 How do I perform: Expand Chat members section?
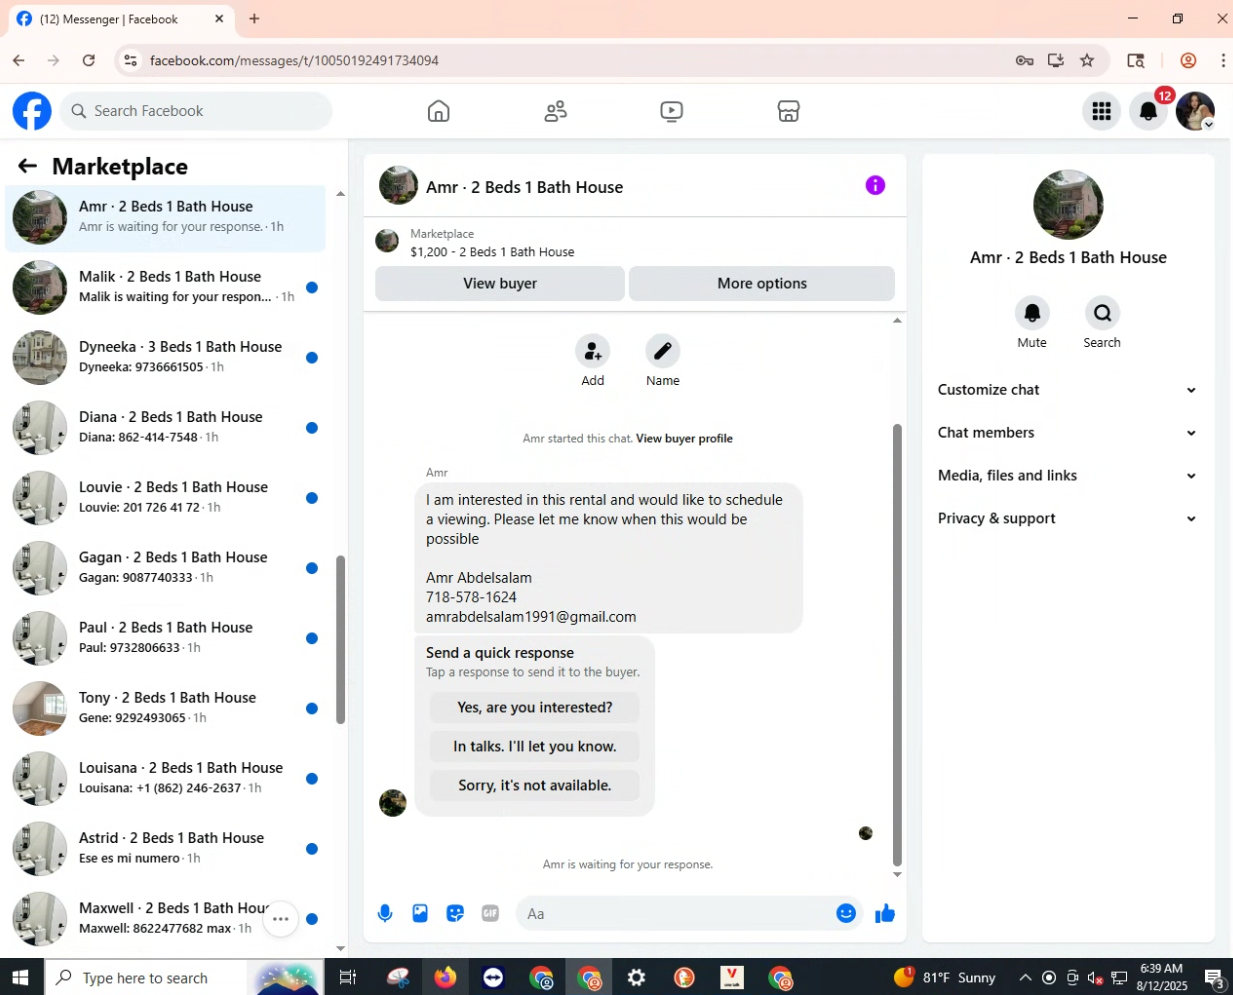pyautogui.click(x=1067, y=433)
